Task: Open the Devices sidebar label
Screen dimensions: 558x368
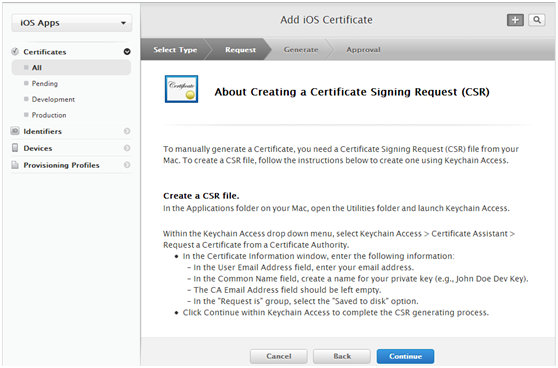Action: [38, 148]
